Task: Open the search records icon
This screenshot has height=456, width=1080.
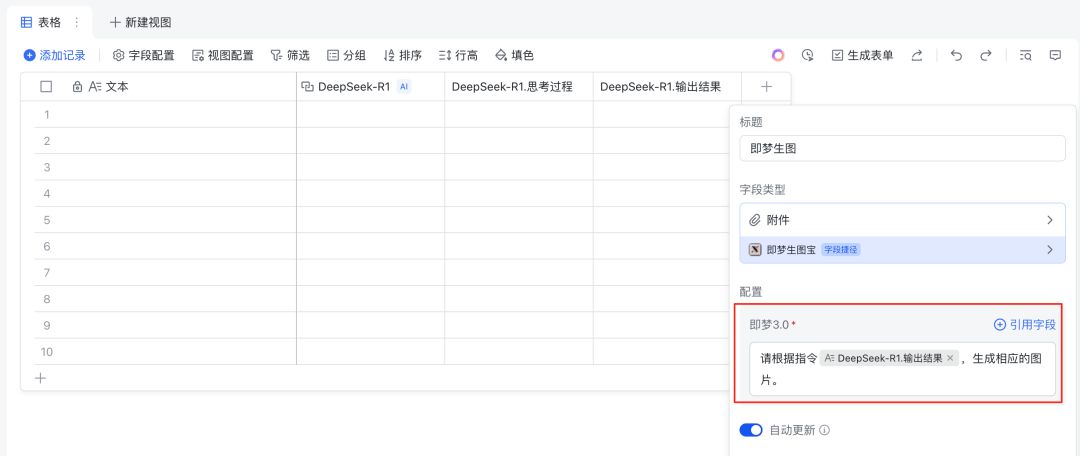Action: click(1026, 55)
